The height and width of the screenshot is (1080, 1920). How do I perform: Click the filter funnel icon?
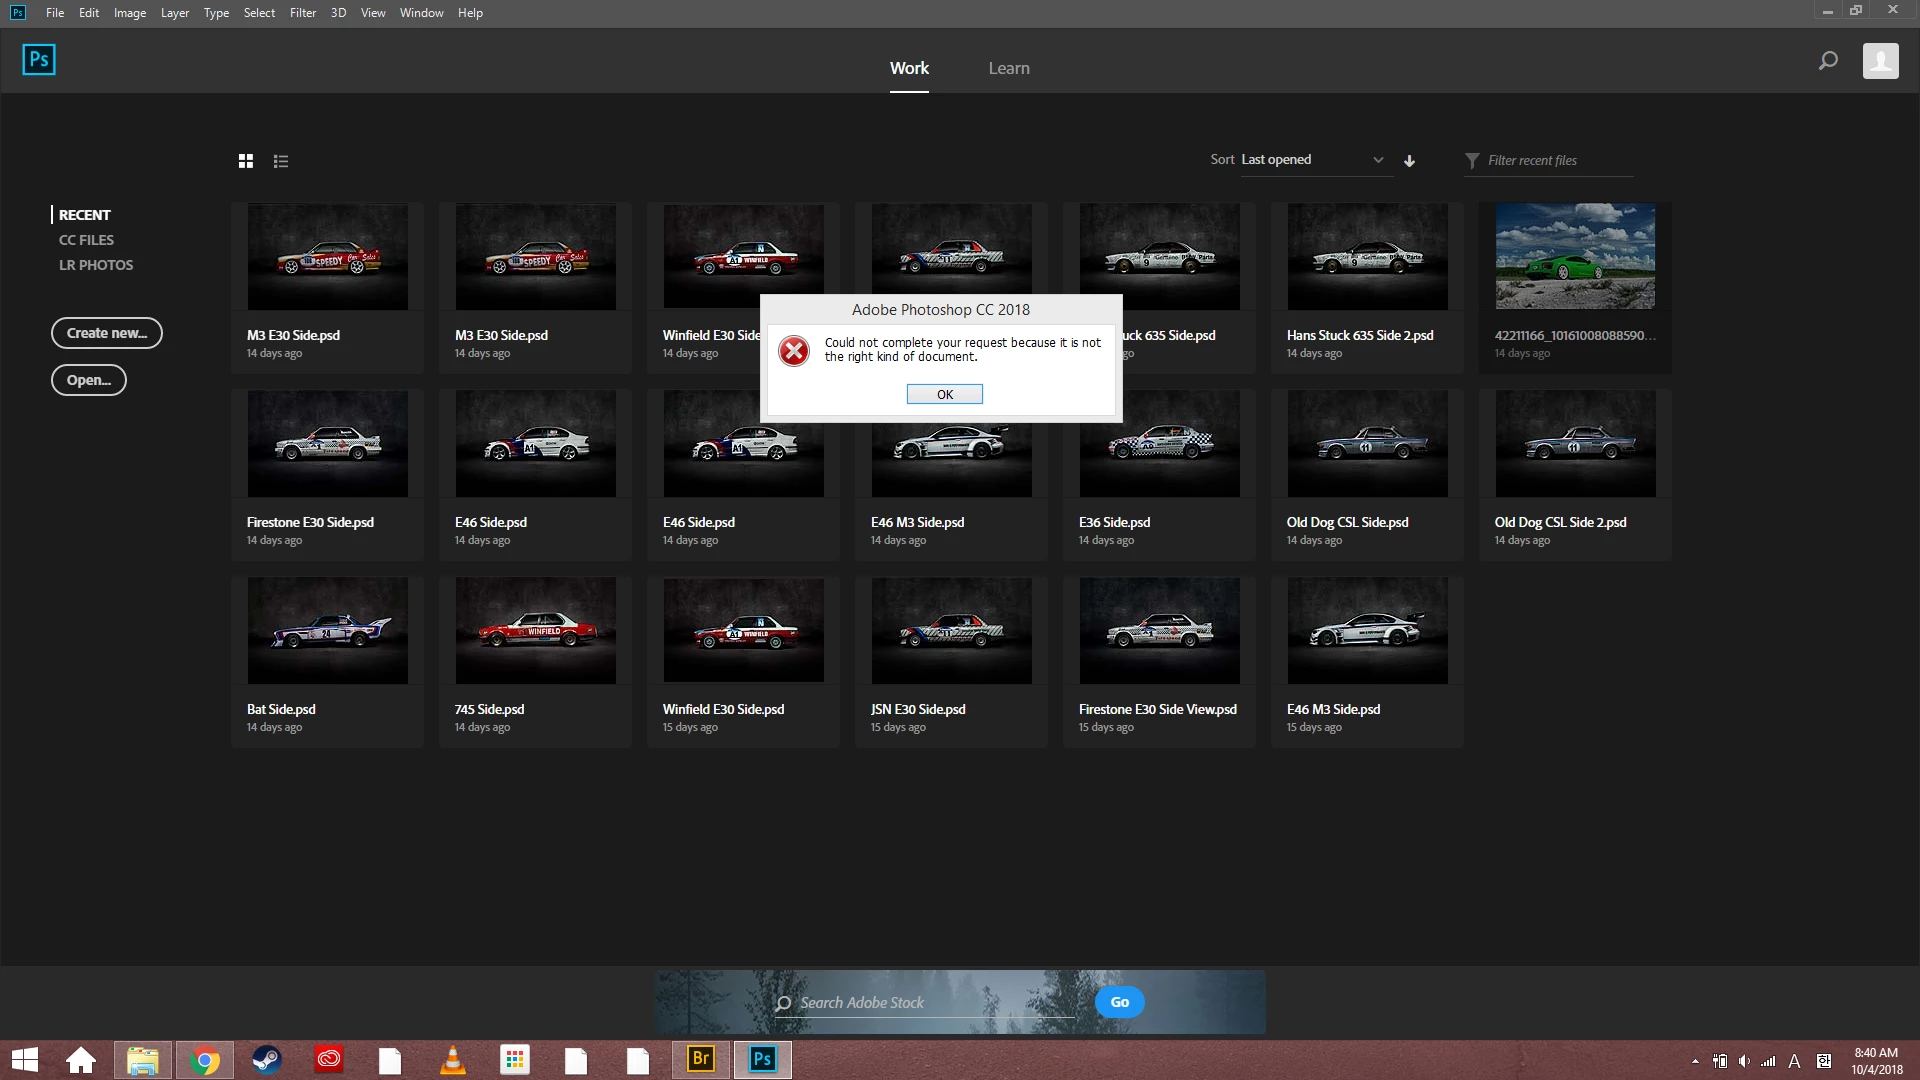(1472, 161)
